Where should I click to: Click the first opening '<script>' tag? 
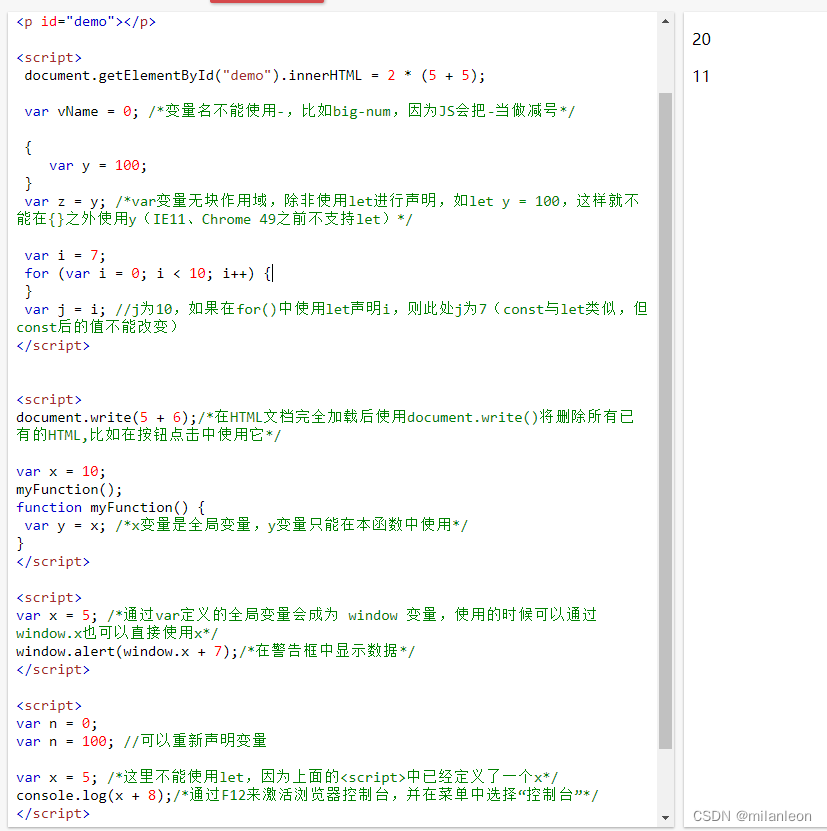[x=49, y=57]
